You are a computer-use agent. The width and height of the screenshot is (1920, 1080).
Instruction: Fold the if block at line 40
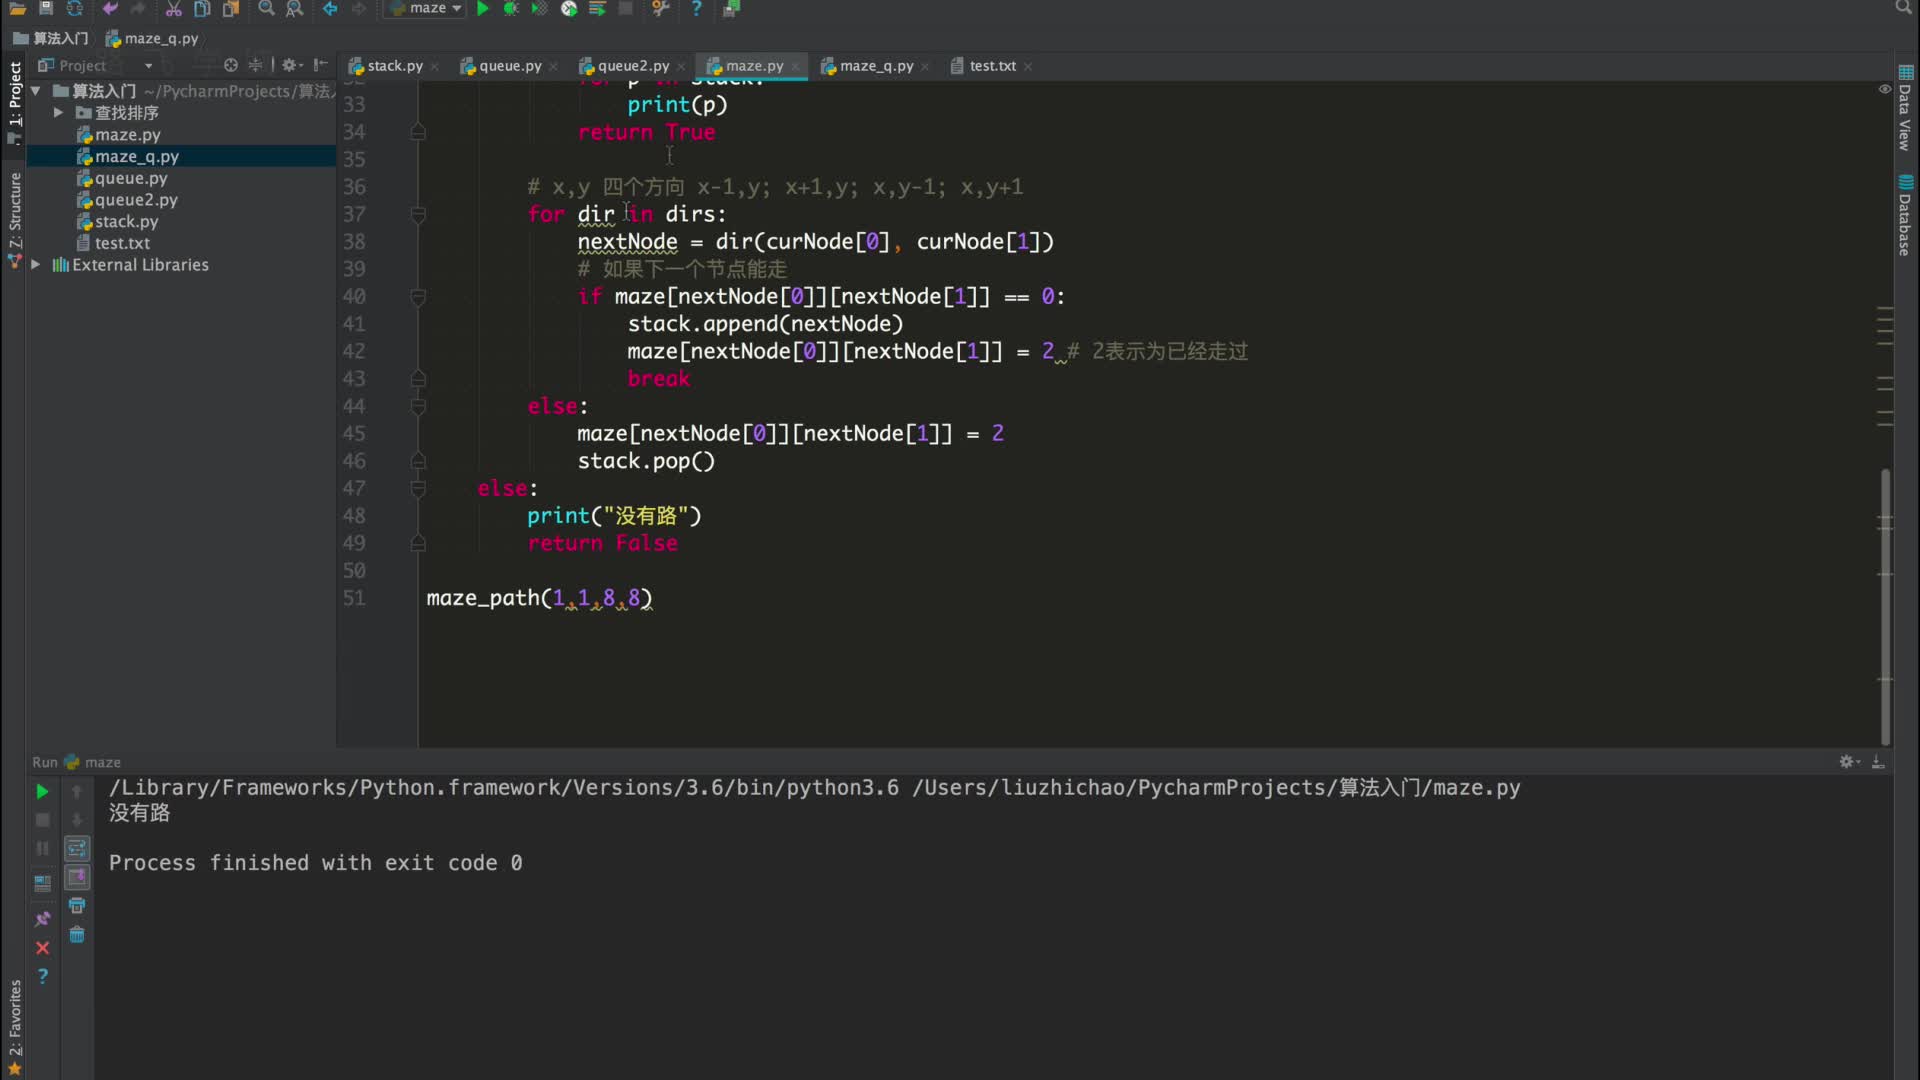[x=418, y=297]
